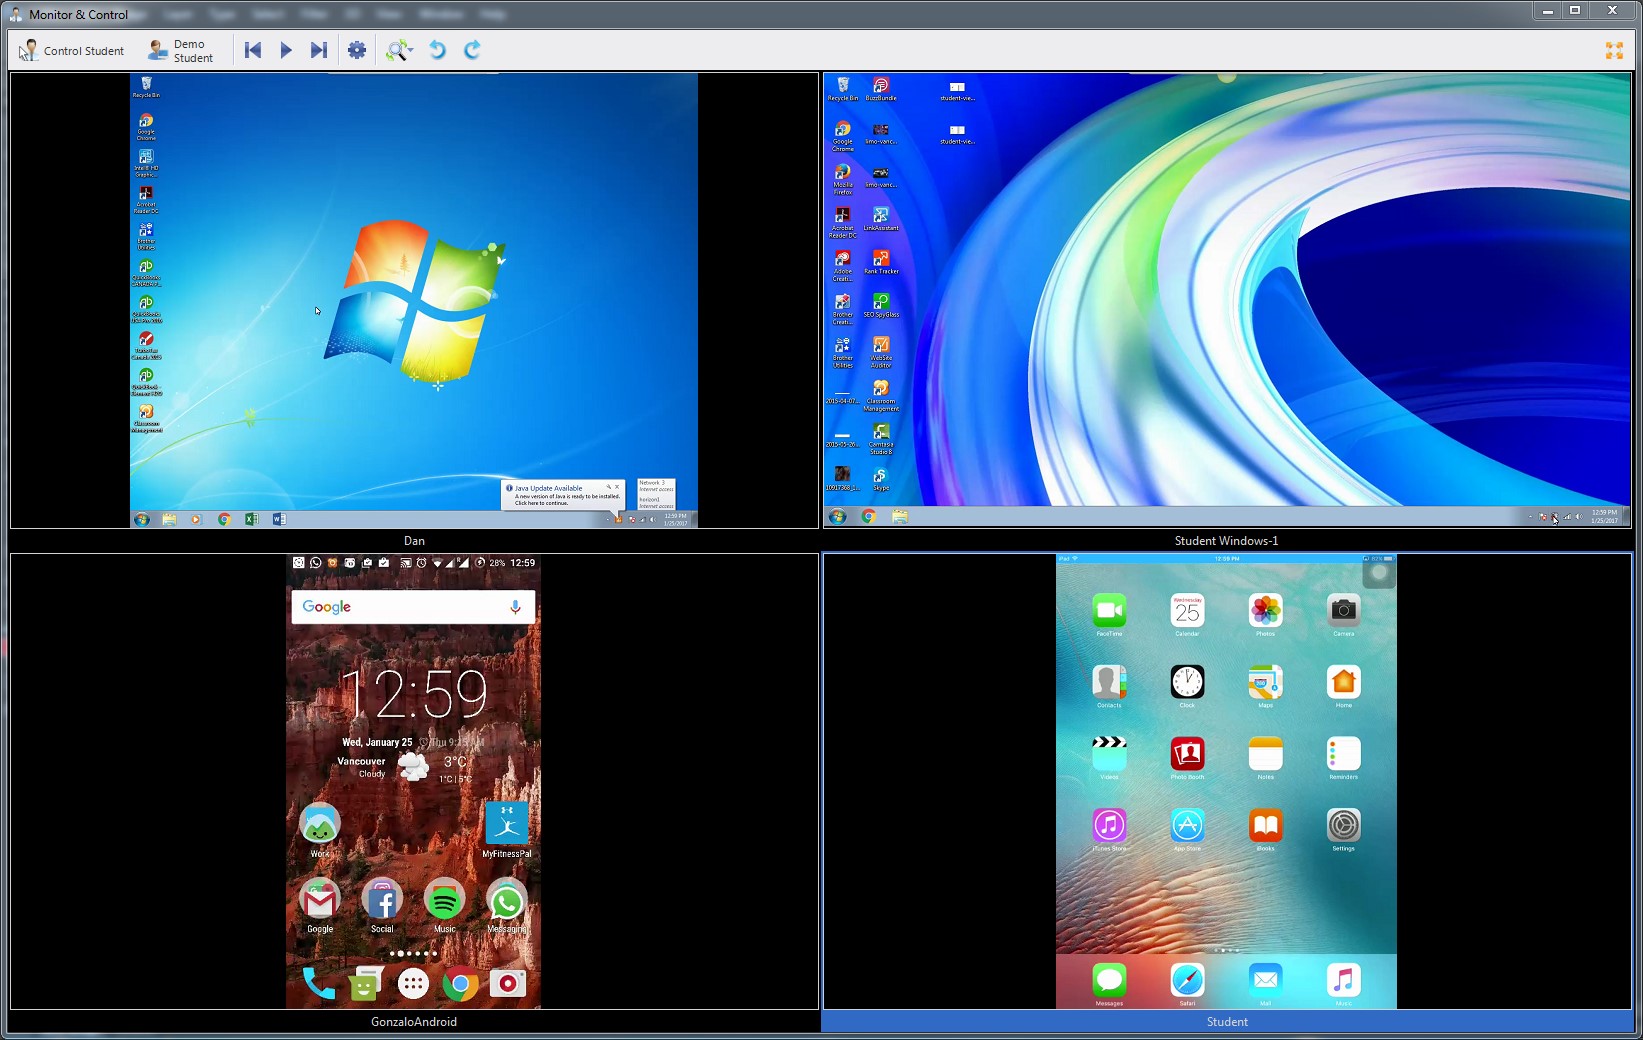Click the Demo Student button
The image size is (1643, 1040).
pos(180,51)
